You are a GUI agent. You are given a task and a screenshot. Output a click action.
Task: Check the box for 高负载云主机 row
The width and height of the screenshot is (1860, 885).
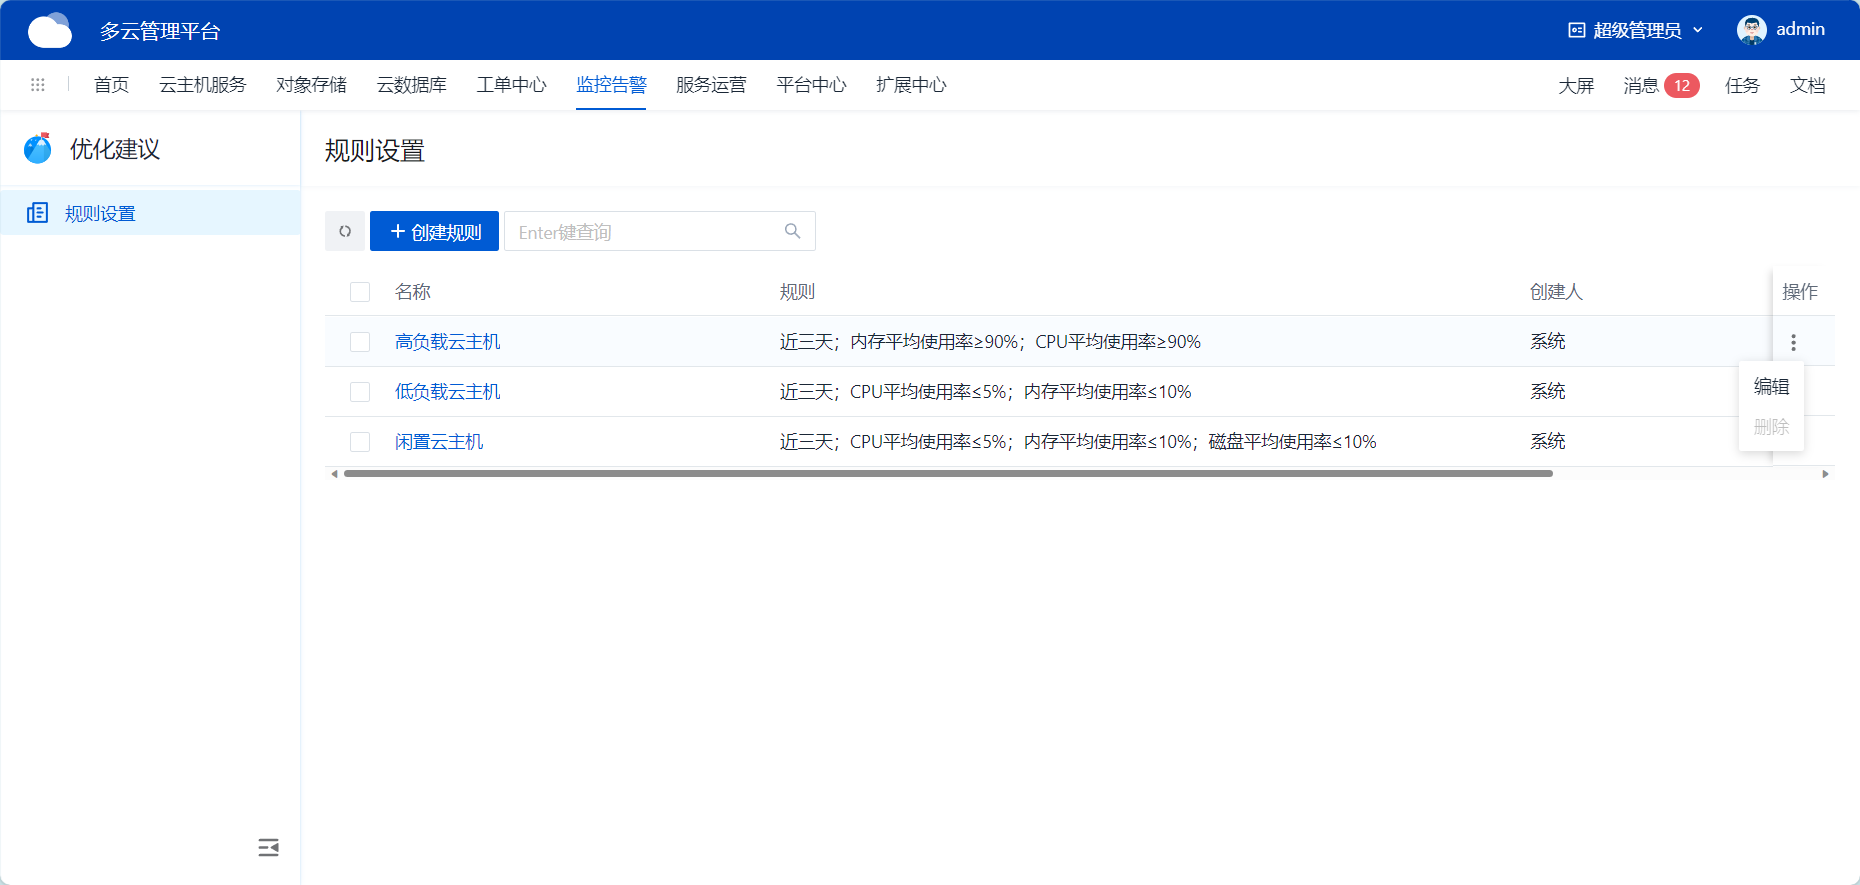click(x=360, y=342)
